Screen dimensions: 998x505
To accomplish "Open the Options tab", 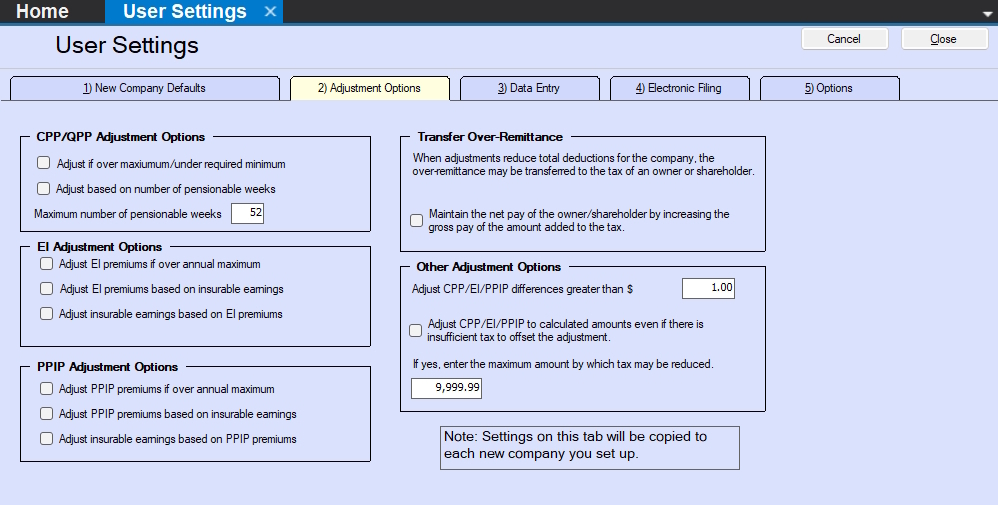I will pos(829,88).
